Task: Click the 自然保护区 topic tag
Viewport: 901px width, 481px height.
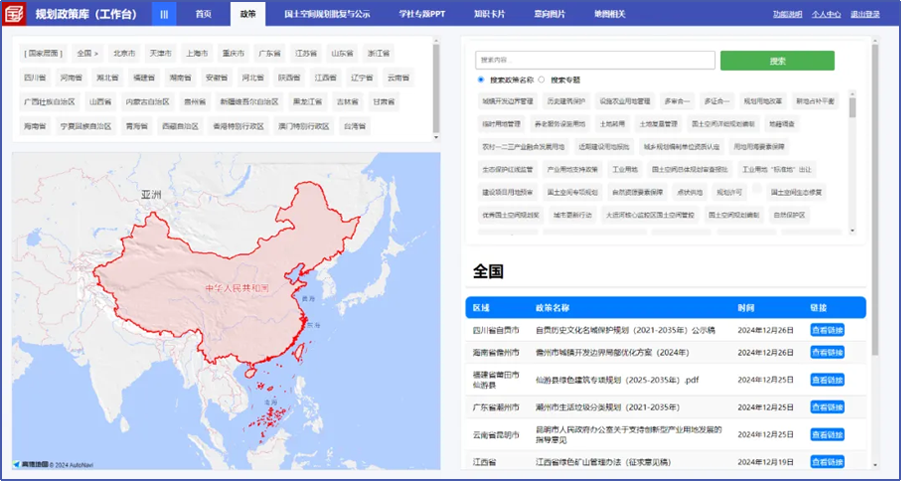Action: 790,215
